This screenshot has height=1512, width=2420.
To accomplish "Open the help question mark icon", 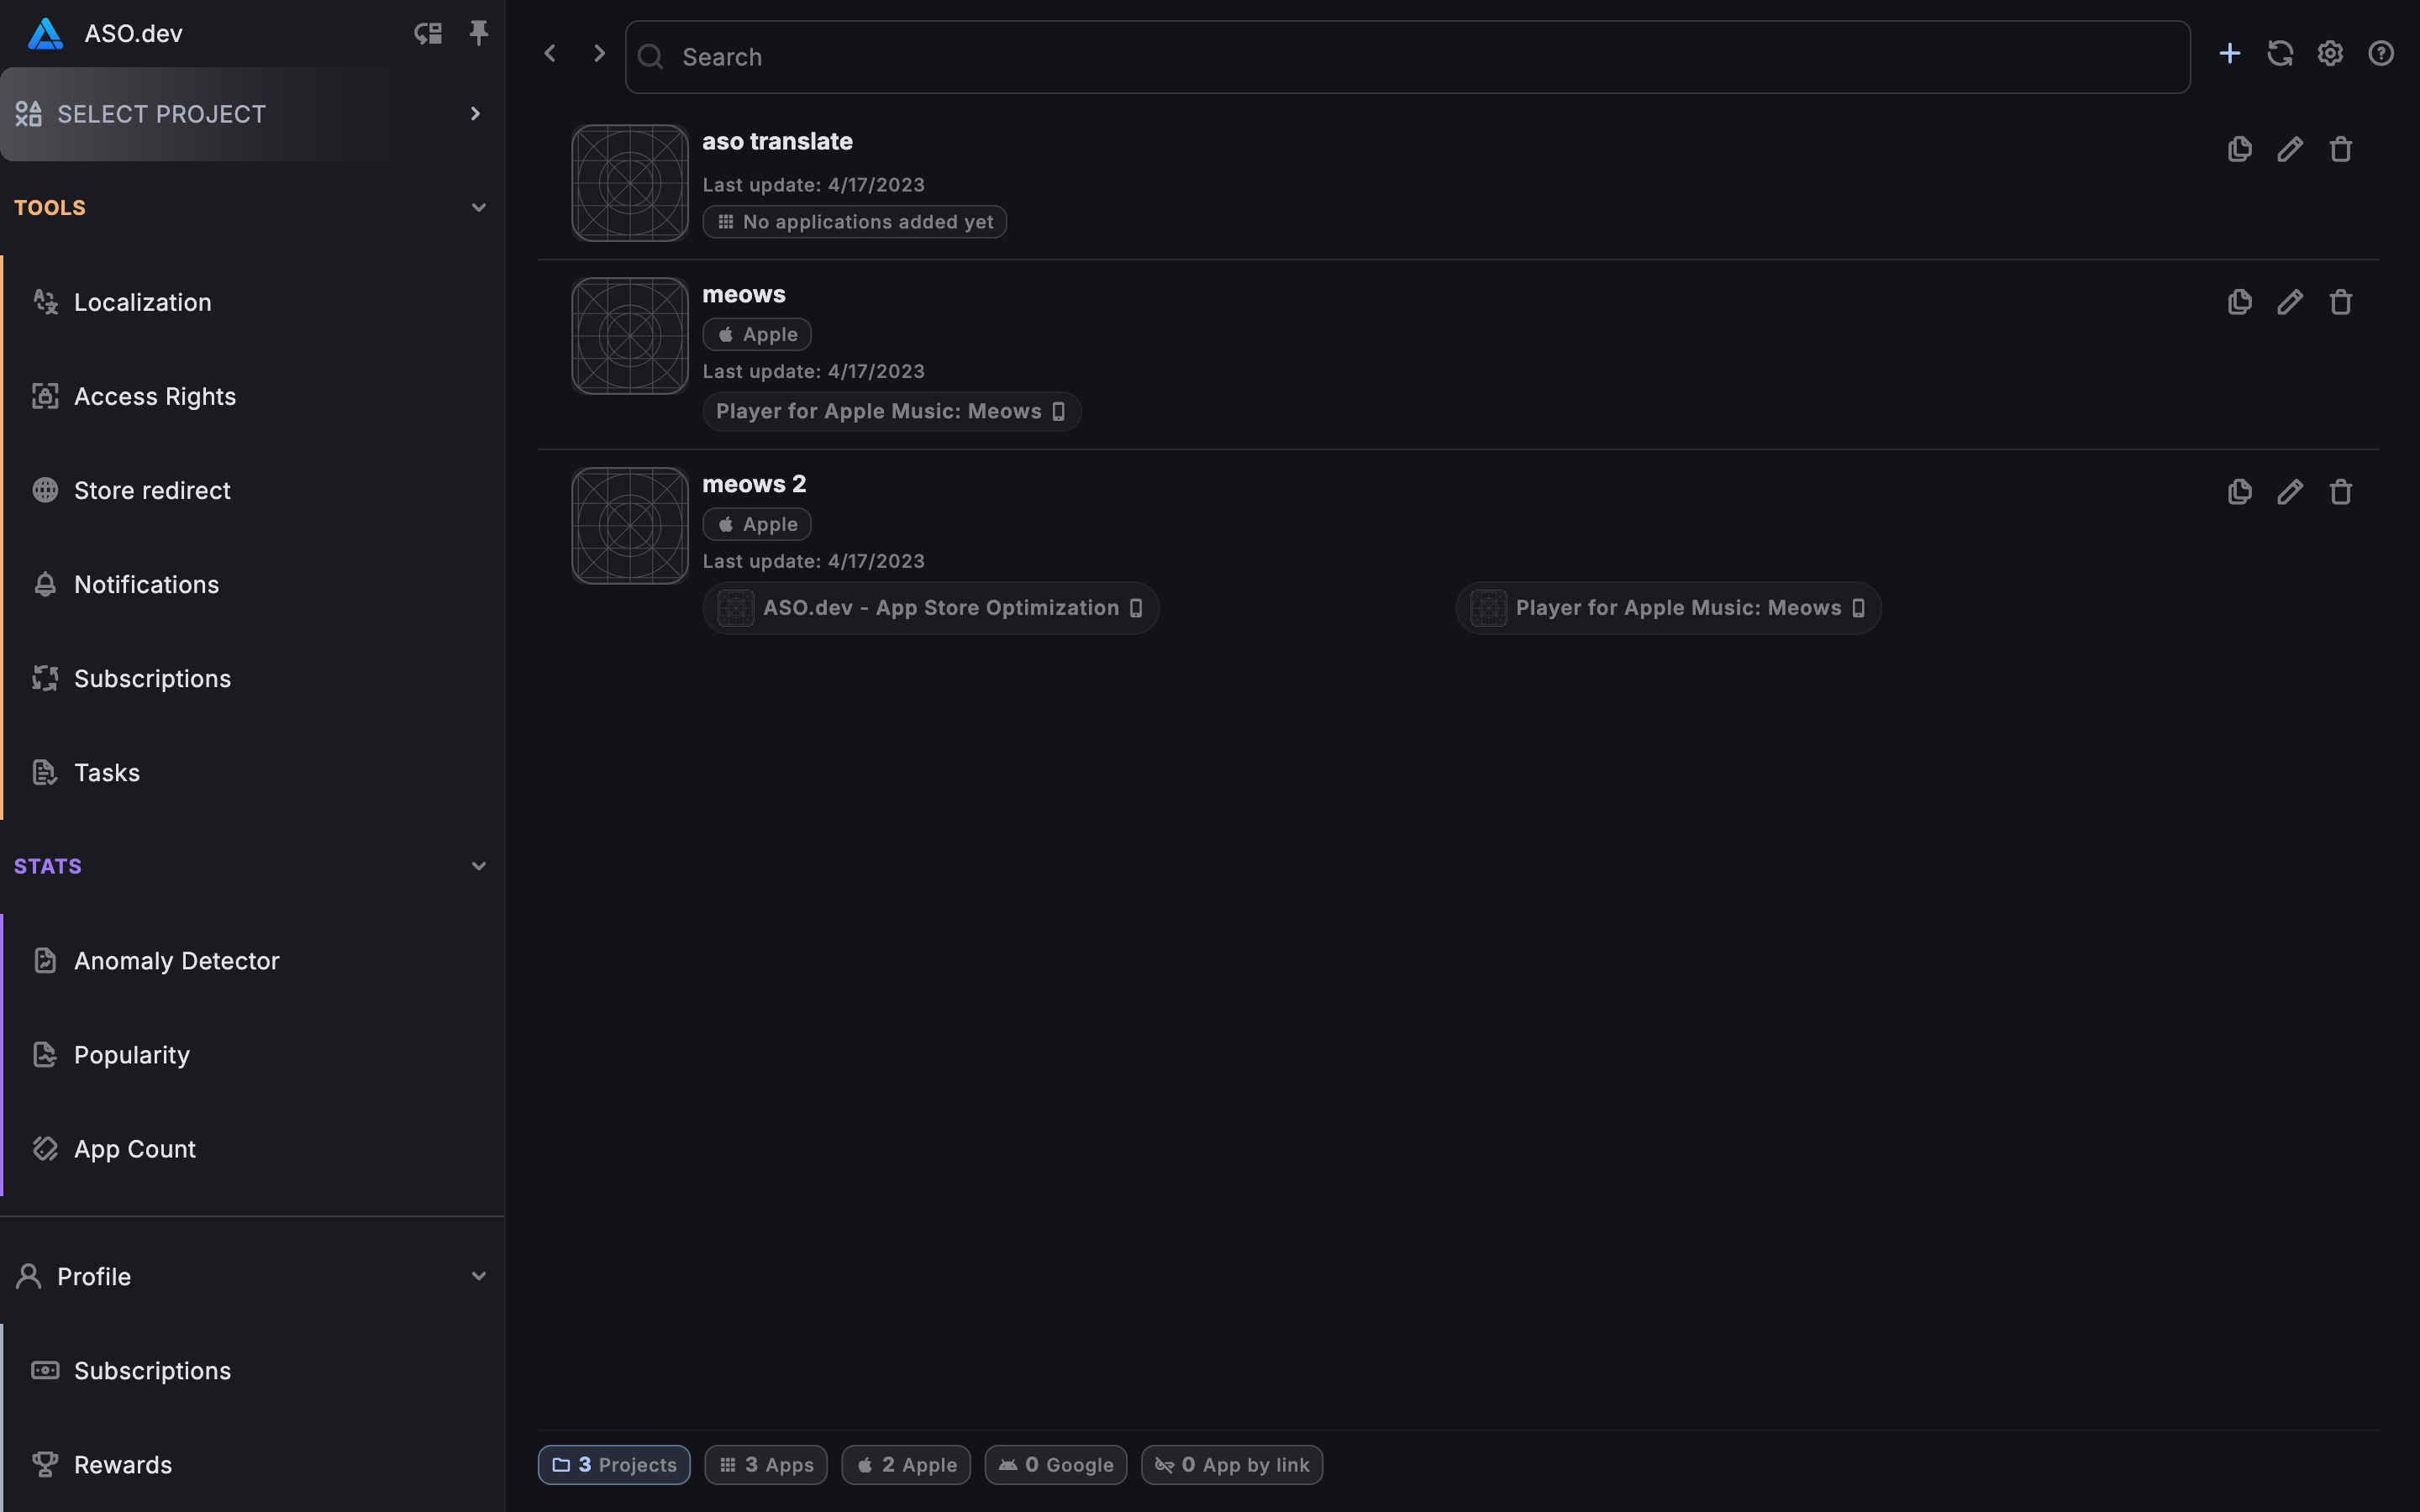I will click(2381, 53).
